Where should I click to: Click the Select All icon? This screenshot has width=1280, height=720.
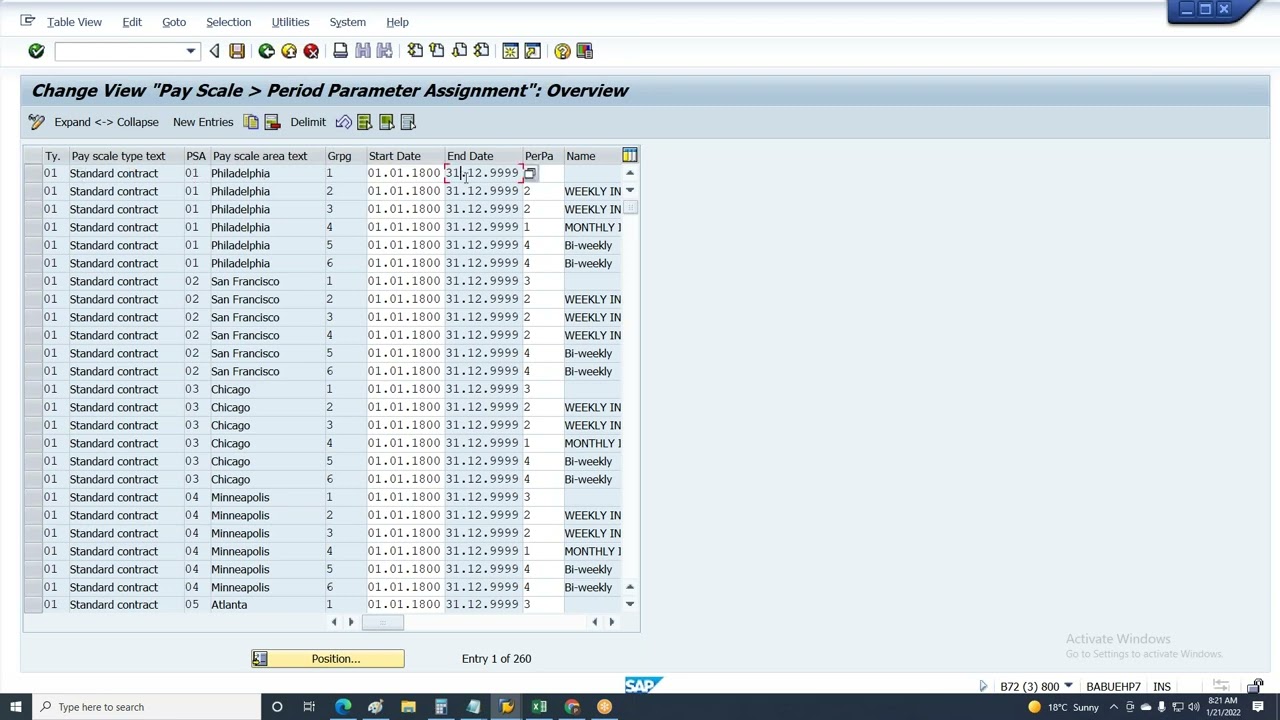[x=365, y=122]
